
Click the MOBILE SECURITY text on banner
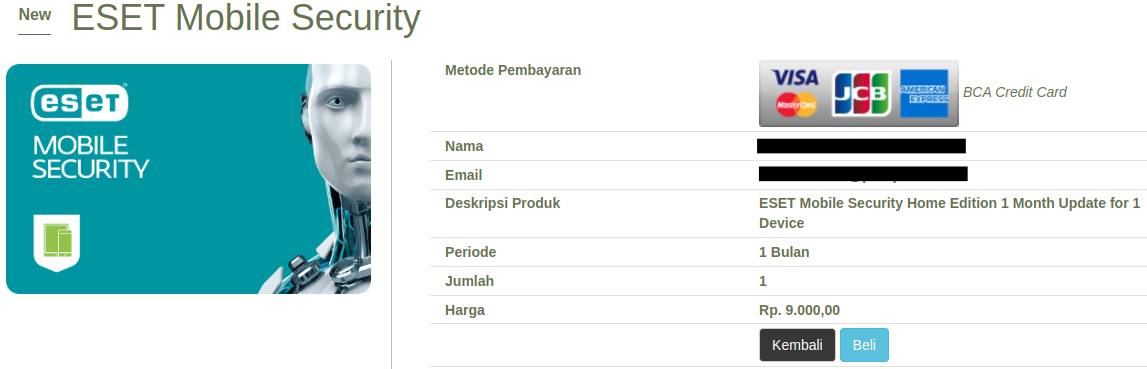[x=91, y=157]
